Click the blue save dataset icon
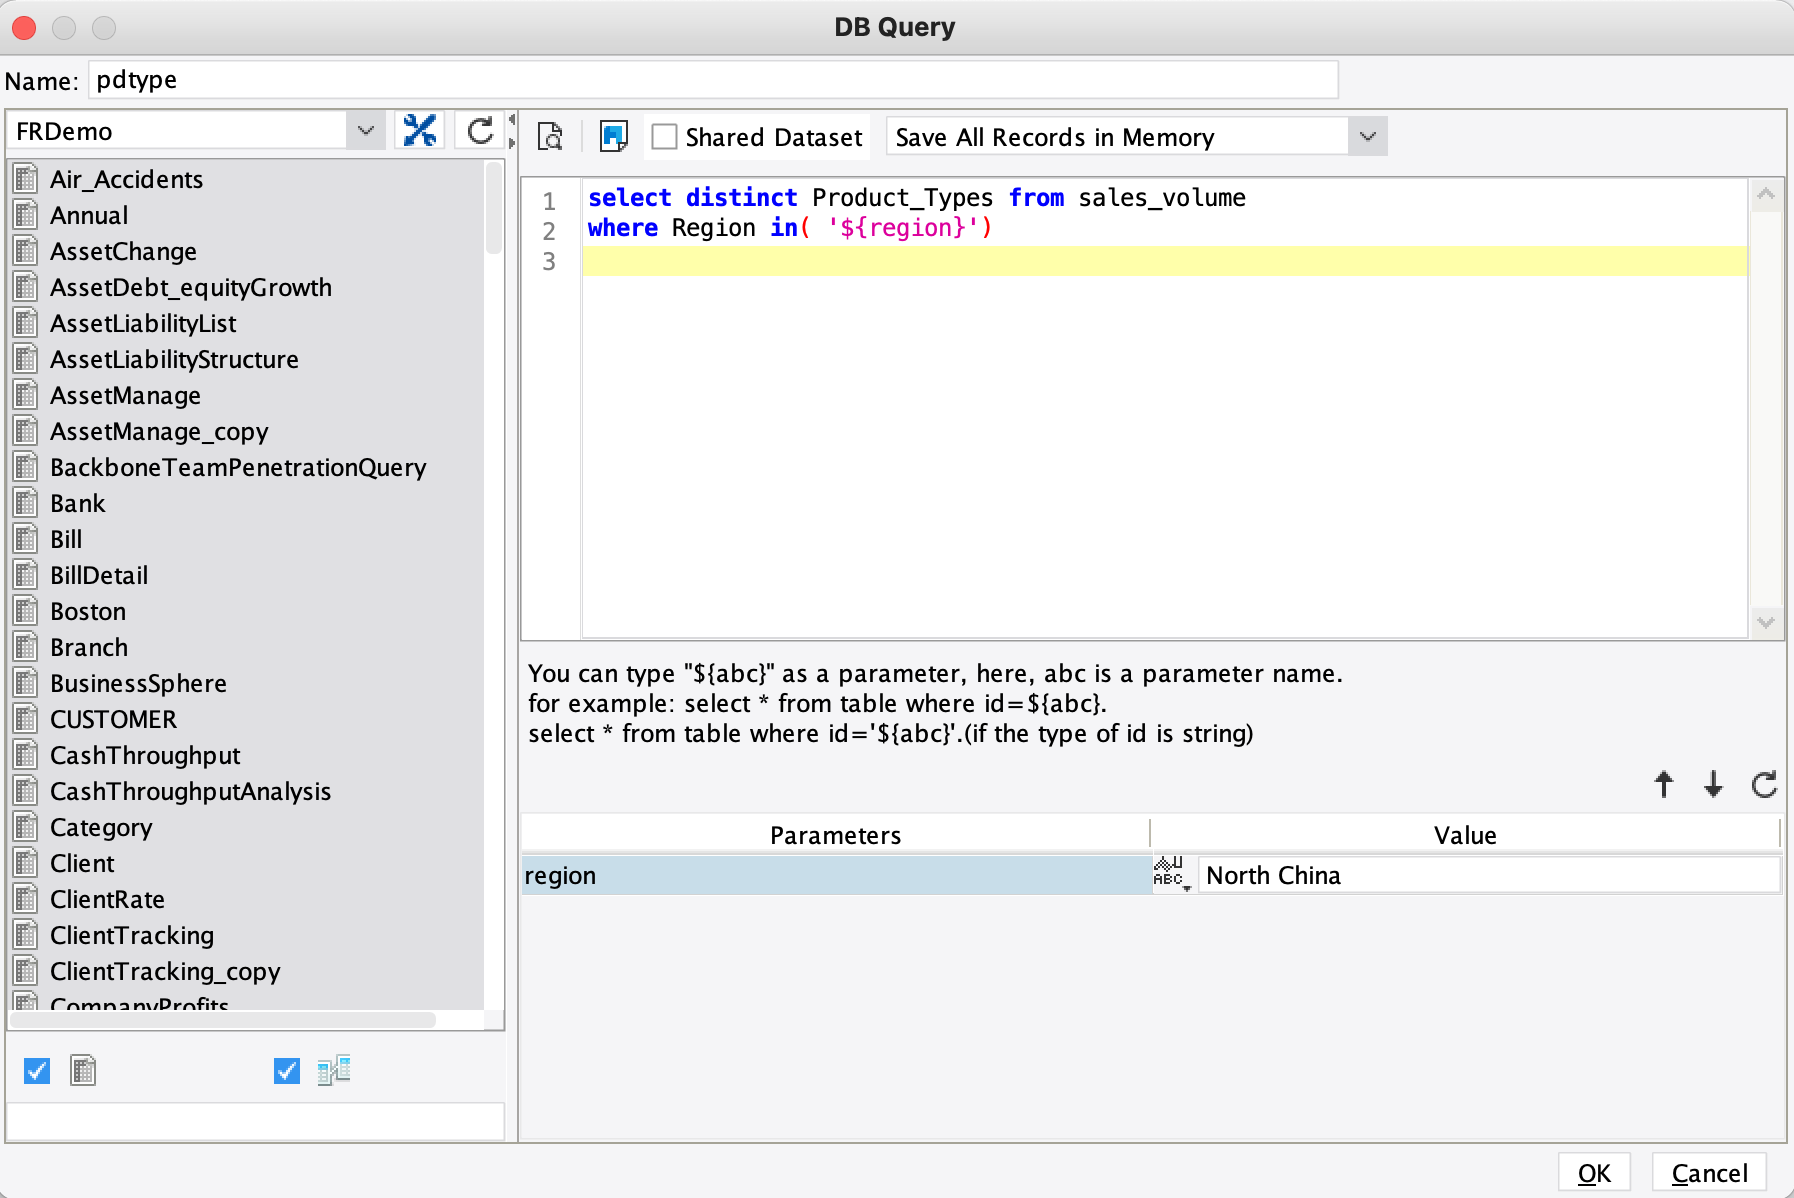The width and height of the screenshot is (1794, 1198). [x=613, y=135]
